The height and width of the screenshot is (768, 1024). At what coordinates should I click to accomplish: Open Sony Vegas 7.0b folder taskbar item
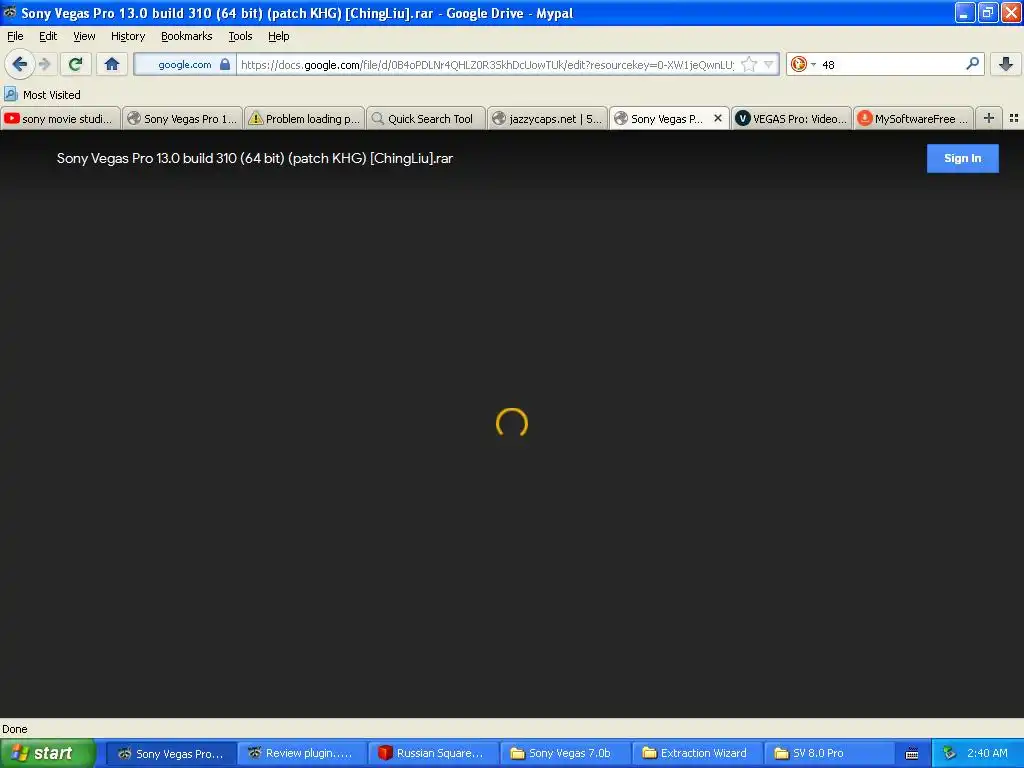click(x=565, y=753)
